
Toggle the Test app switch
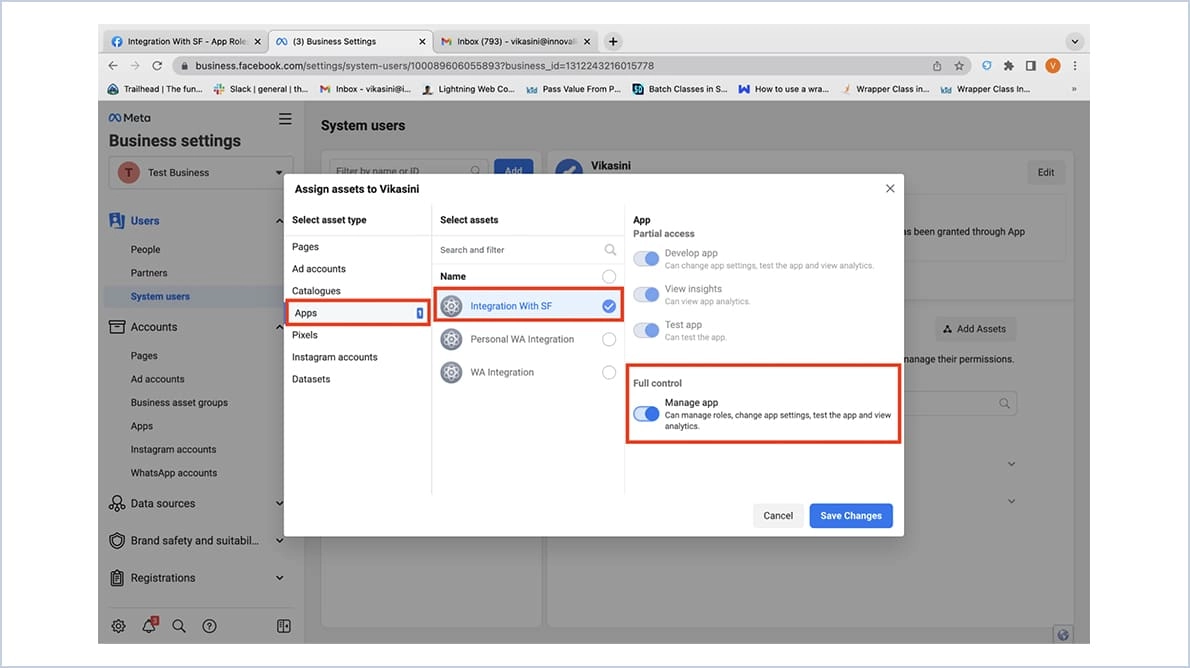647,330
